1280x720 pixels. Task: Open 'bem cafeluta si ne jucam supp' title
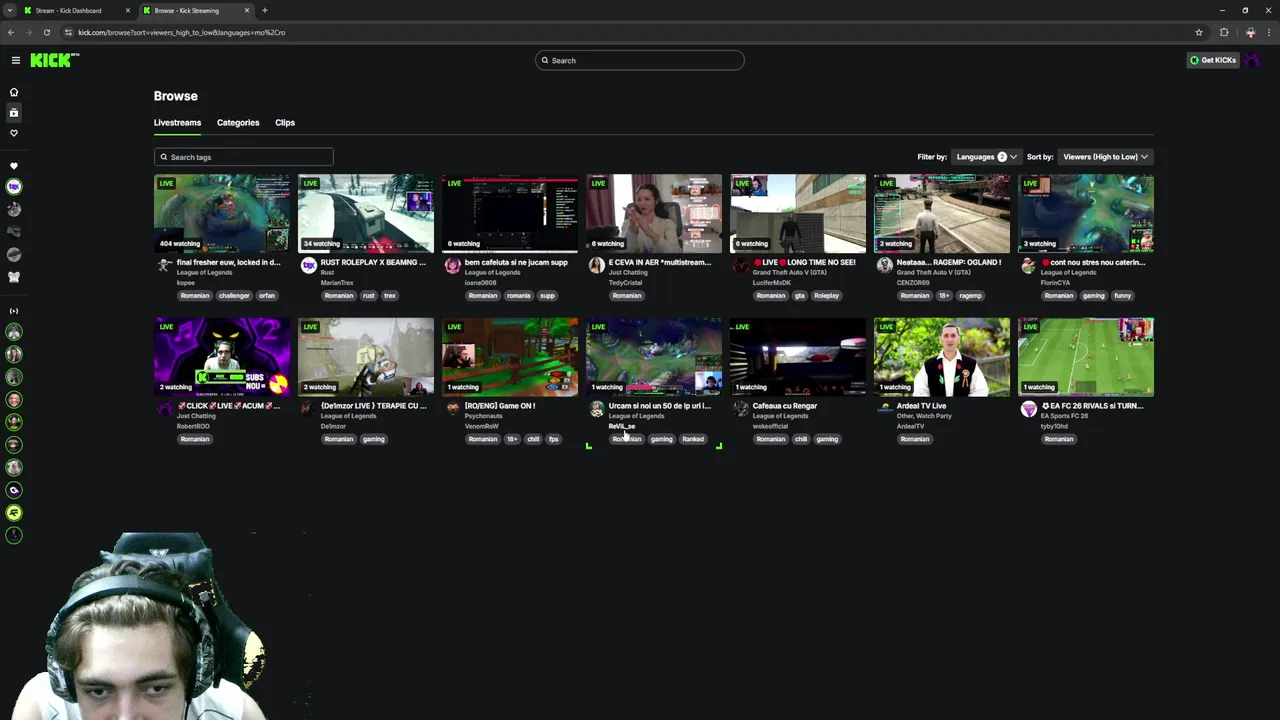tap(516, 262)
